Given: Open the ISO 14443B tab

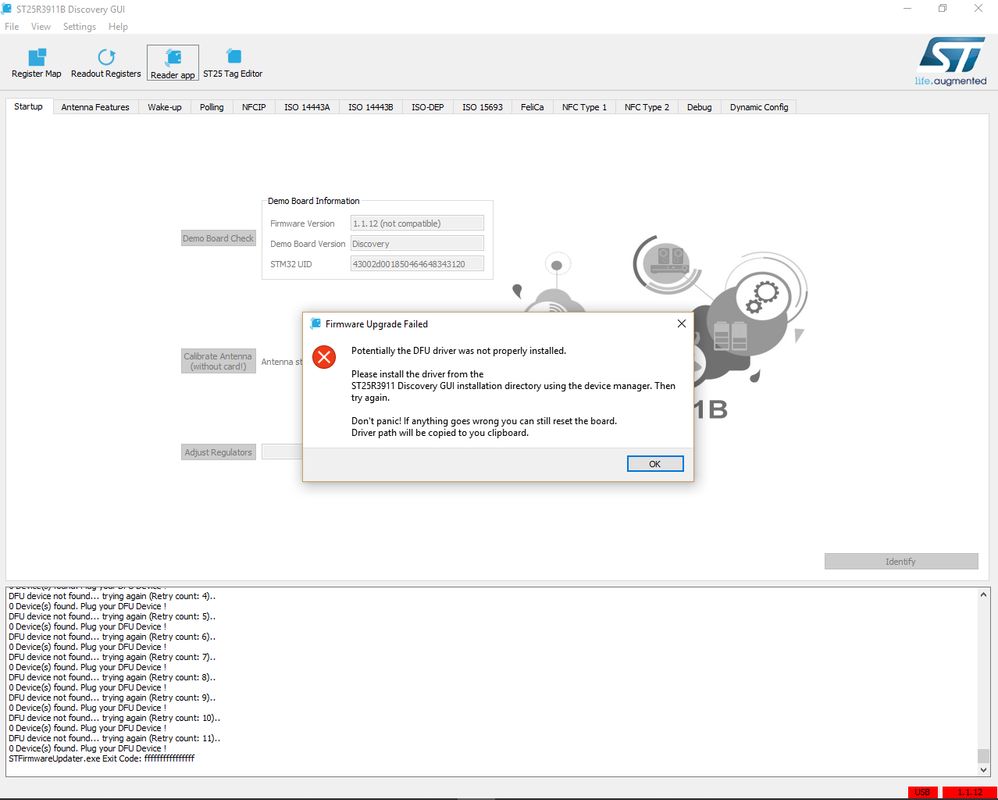Looking at the screenshot, I should [370, 107].
